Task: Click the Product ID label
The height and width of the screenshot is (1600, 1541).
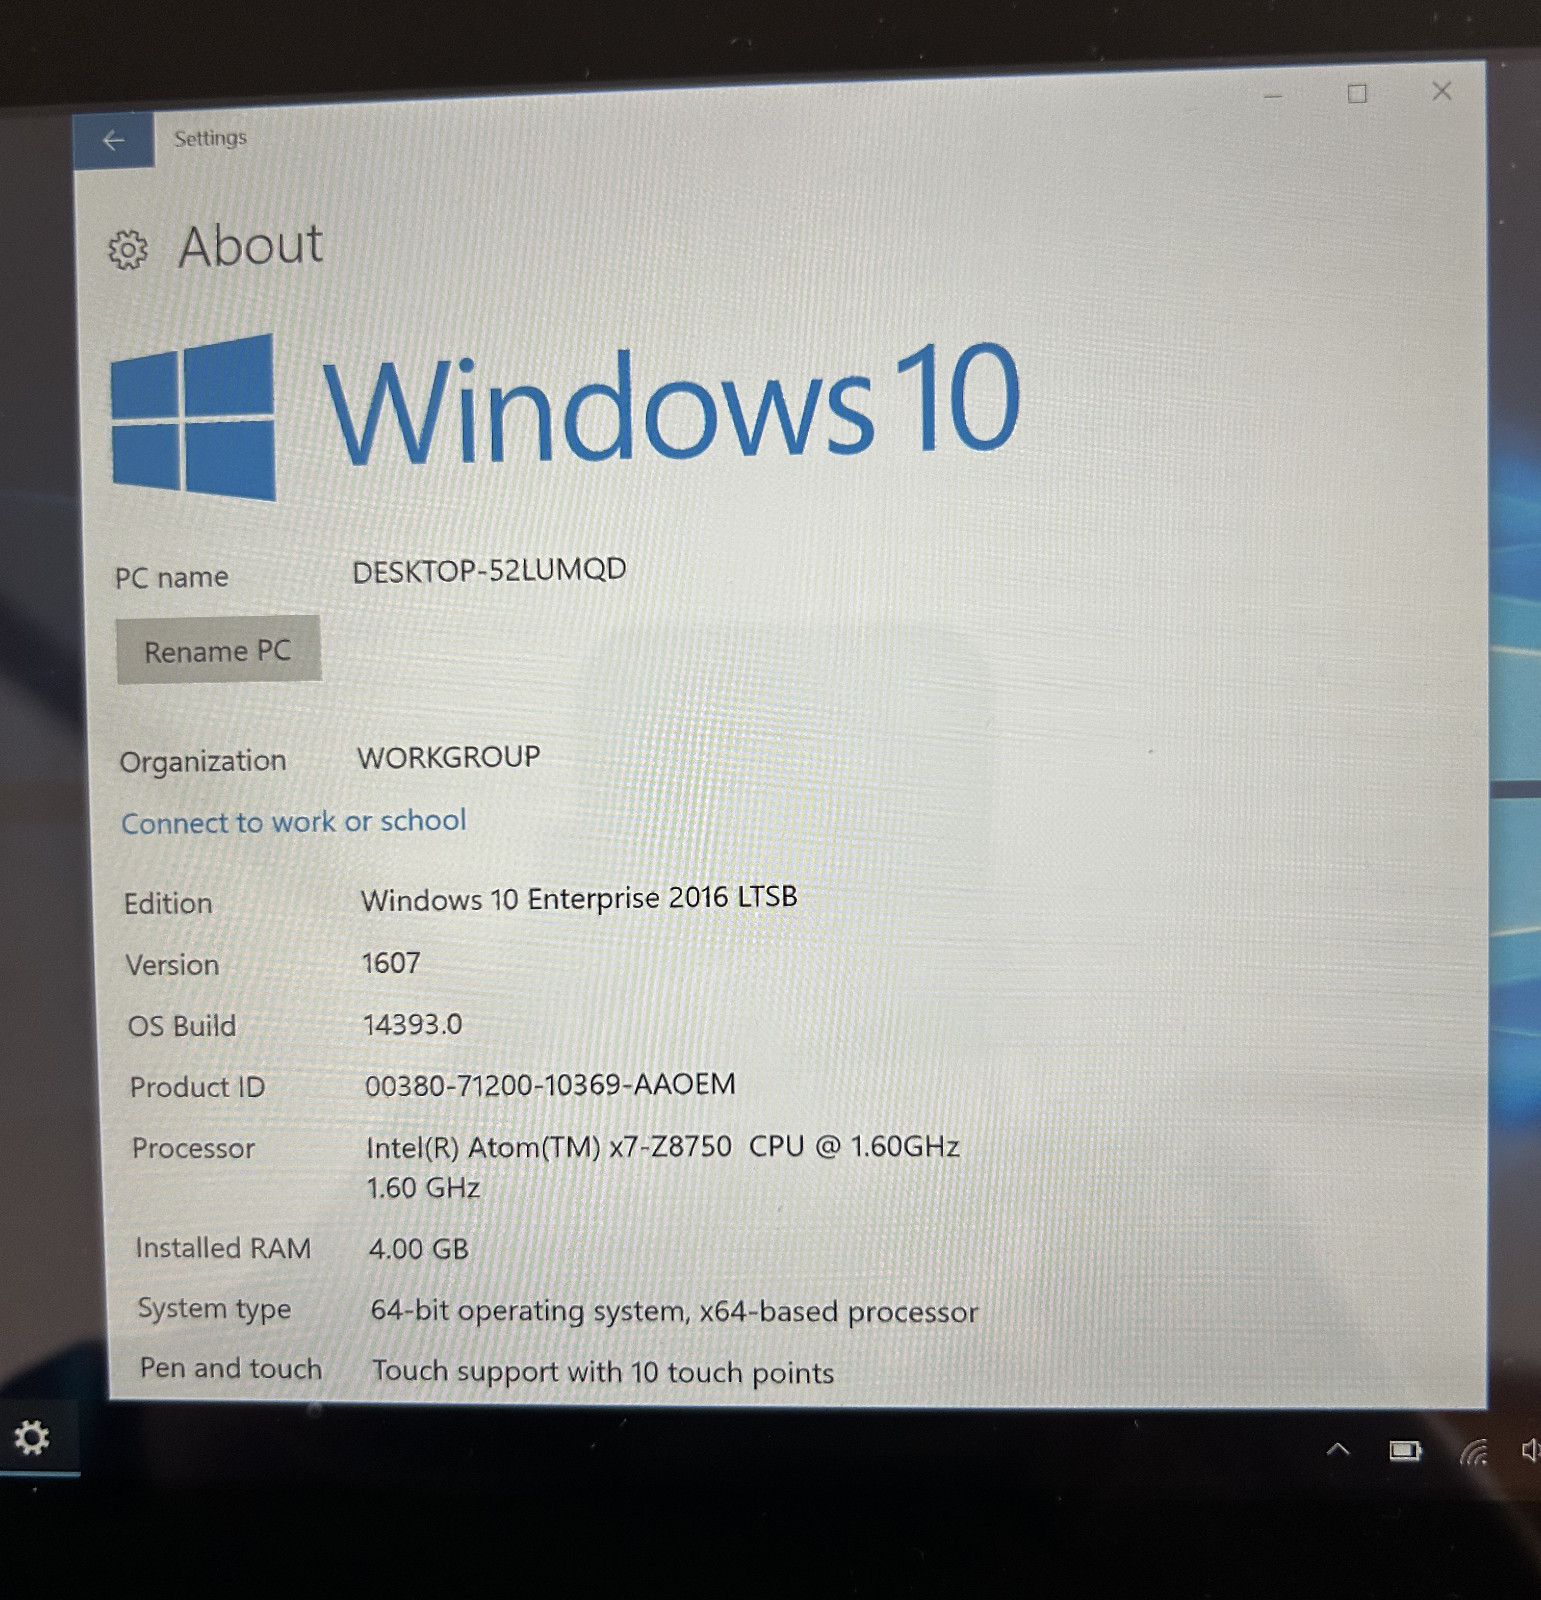Action: point(197,1087)
